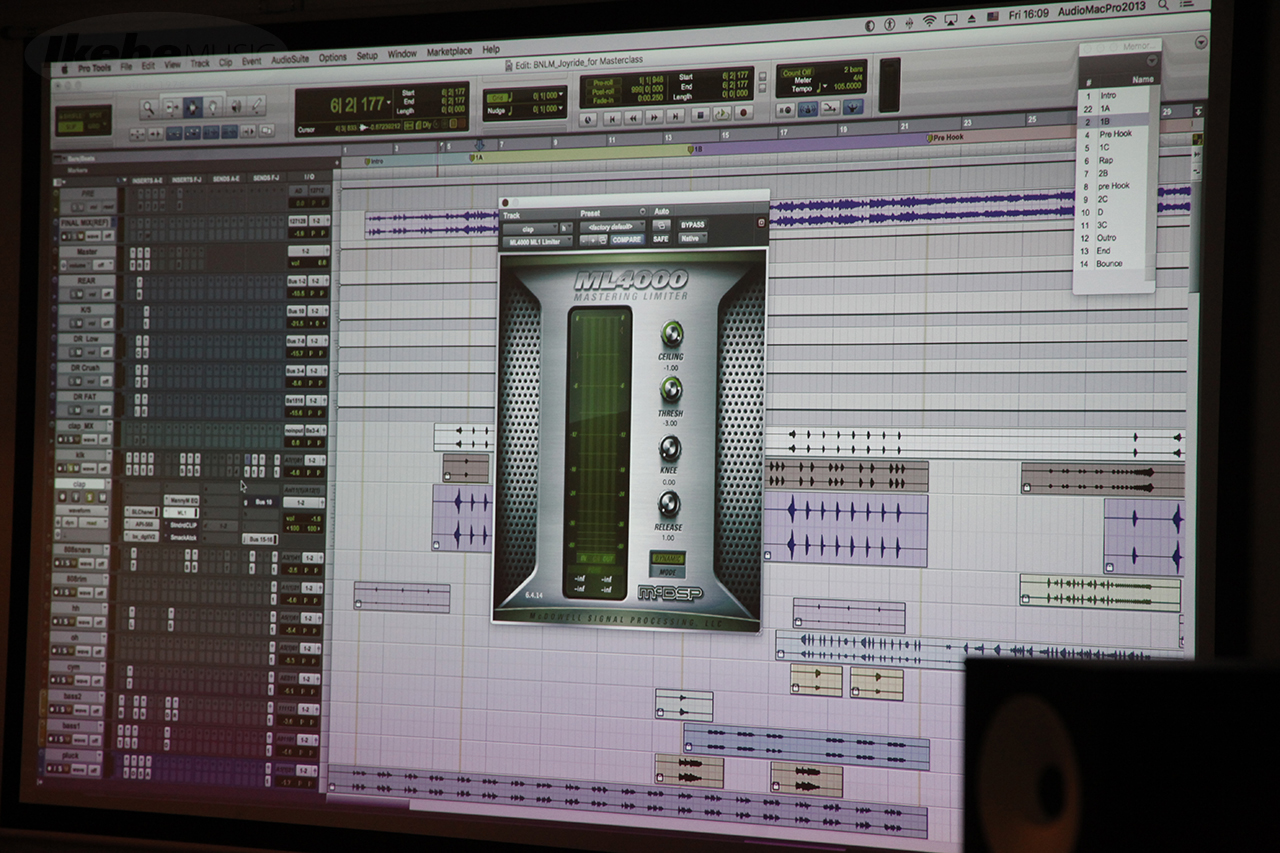Open the Setup menu

click(367, 56)
